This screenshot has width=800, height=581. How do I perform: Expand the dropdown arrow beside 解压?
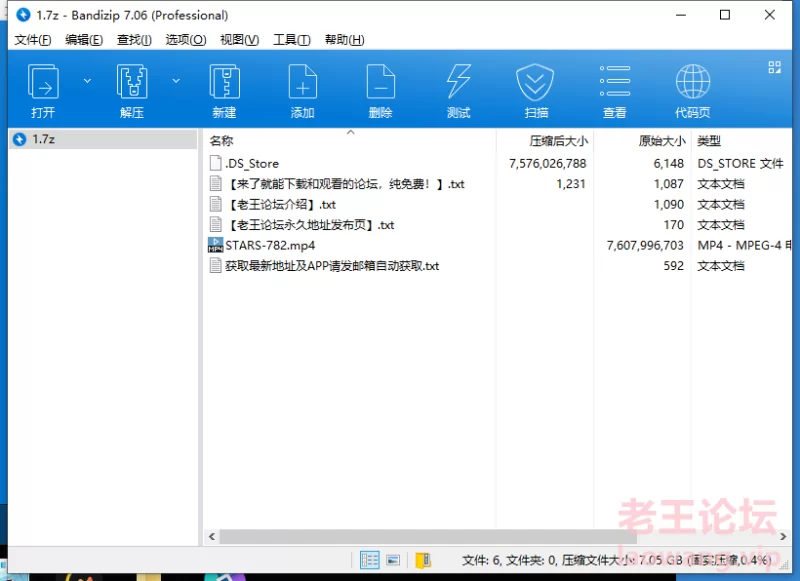pyautogui.click(x=176, y=81)
